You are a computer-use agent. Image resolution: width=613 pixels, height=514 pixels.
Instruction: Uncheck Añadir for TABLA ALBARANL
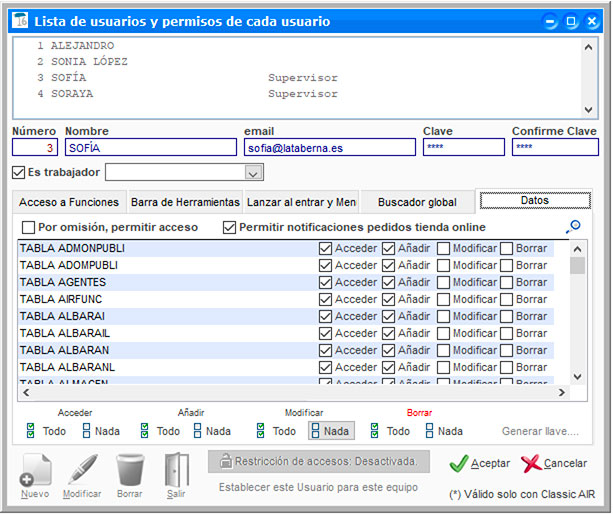(388, 367)
